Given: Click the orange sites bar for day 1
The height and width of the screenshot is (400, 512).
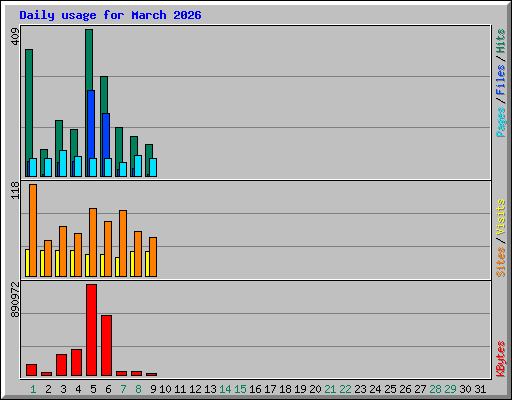Looking at the screenshot, I should (x=33, y=230).
